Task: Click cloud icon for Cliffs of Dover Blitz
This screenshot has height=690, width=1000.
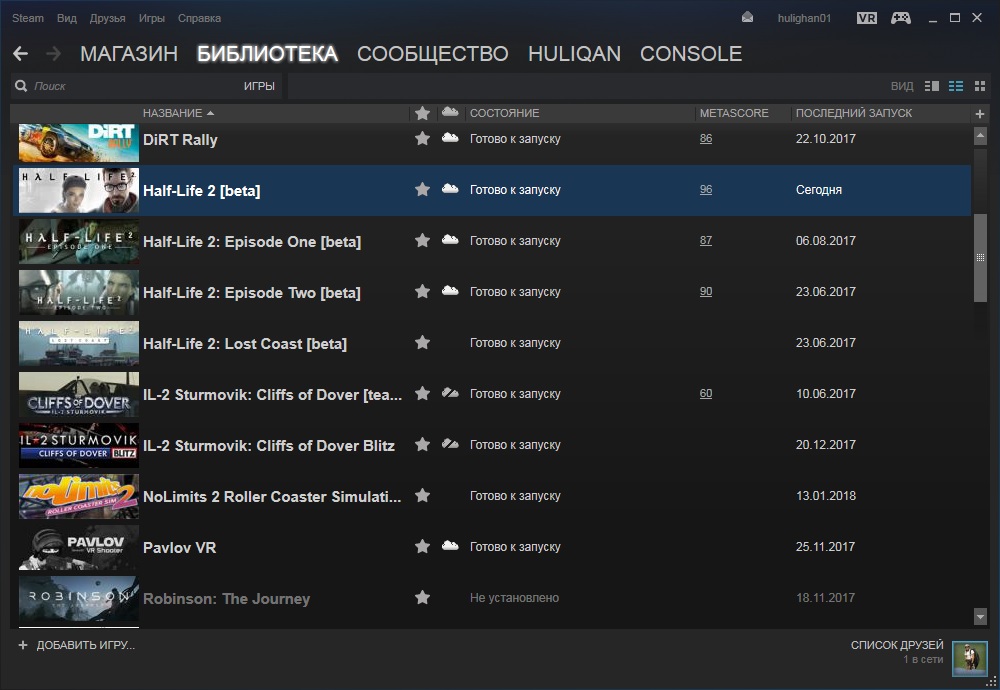Action: pos(450,443)
